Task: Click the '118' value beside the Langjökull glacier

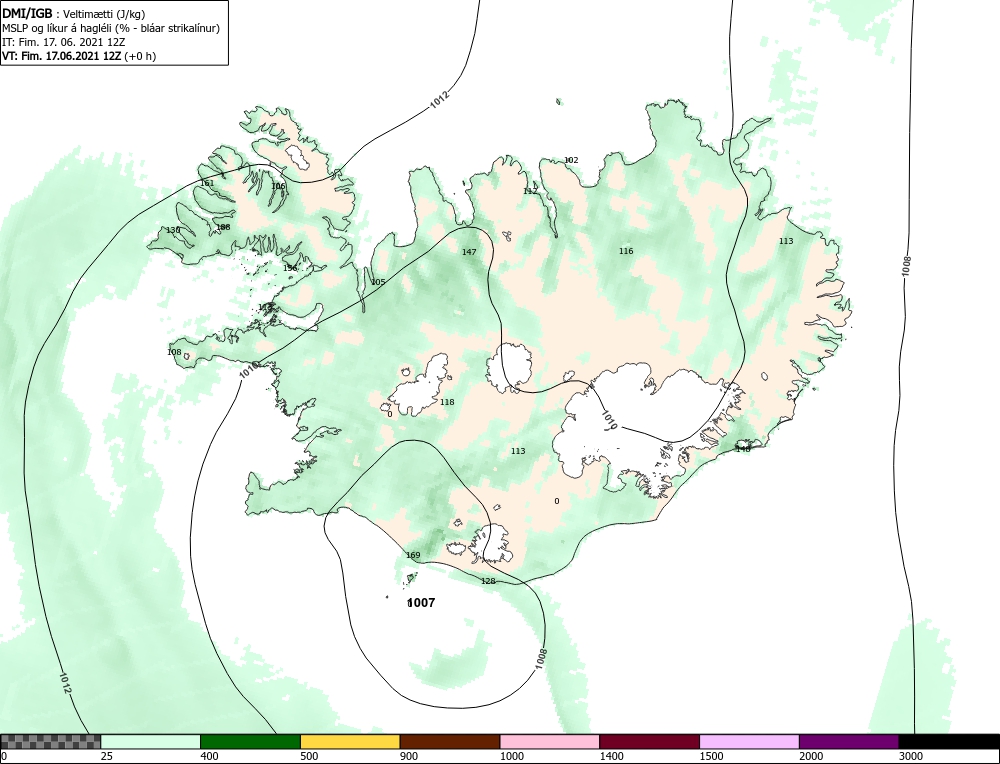Action: pos(447,402)
